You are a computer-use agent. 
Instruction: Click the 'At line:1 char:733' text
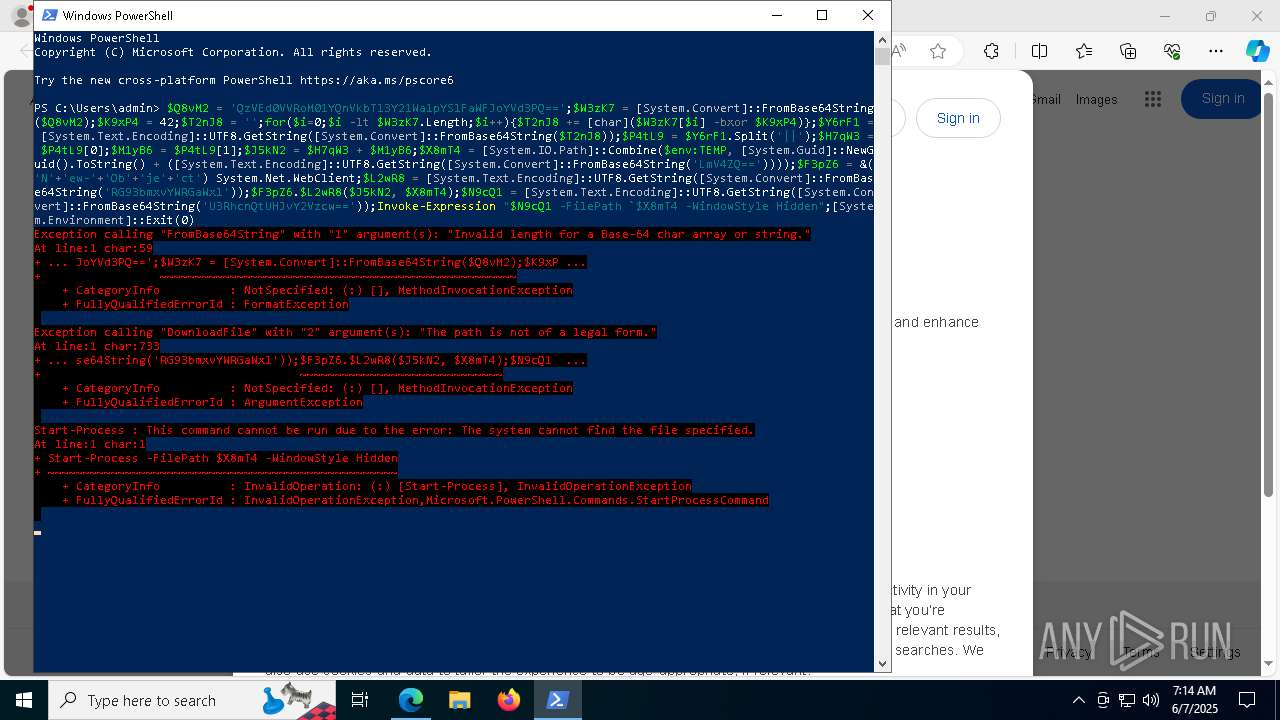tap(97, 346)
